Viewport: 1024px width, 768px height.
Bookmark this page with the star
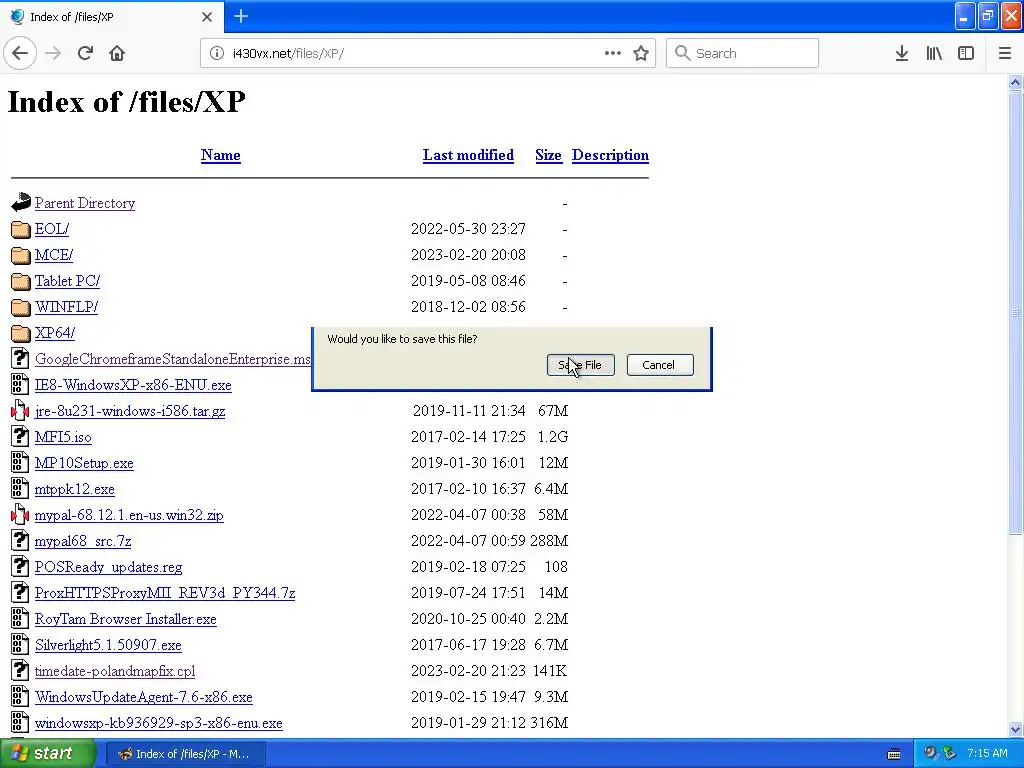[641, 53]
